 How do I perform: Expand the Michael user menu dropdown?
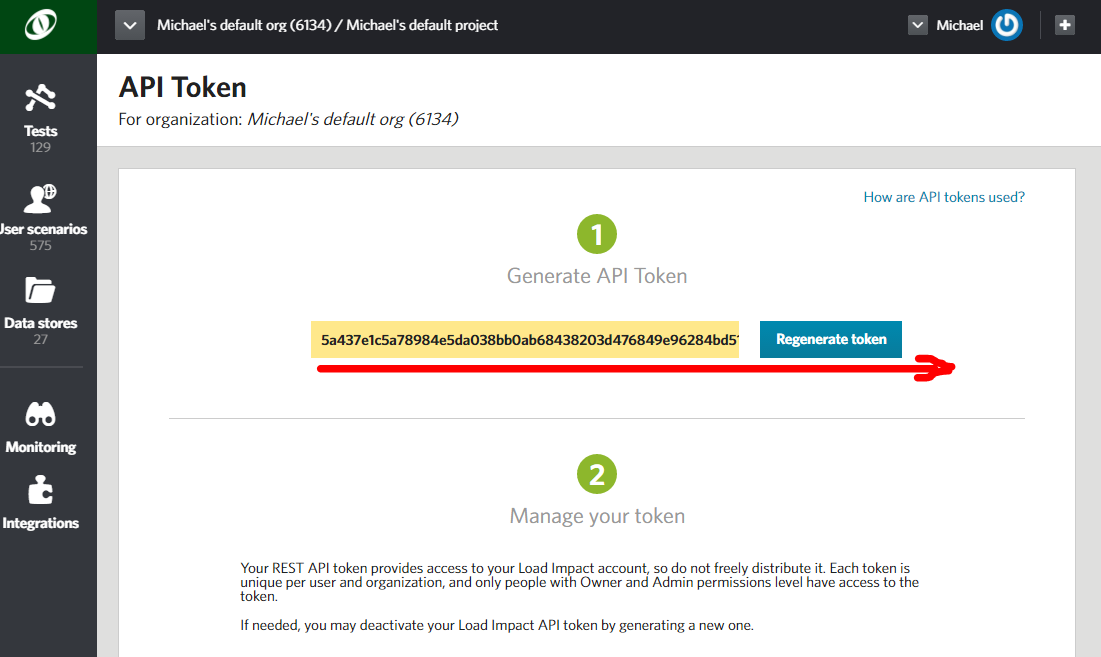tap(918, 25)
